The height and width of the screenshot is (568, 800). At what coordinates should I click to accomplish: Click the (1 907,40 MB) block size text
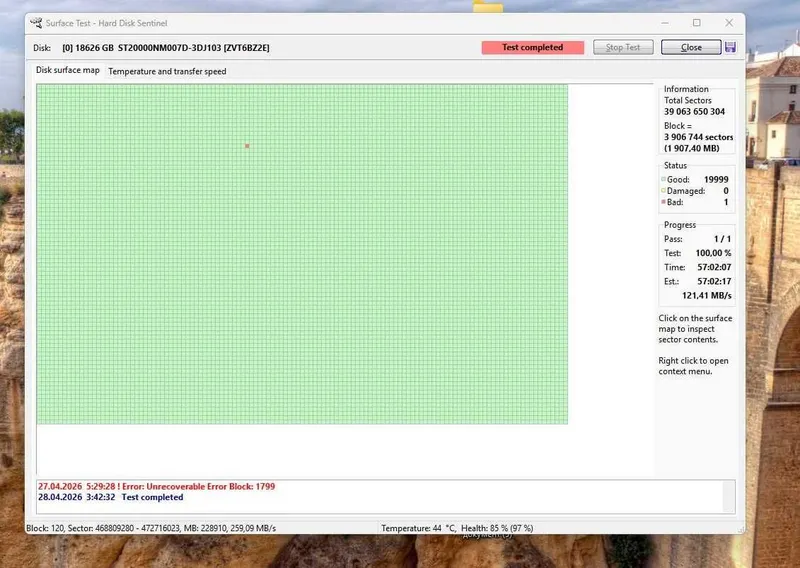(692, 149)
